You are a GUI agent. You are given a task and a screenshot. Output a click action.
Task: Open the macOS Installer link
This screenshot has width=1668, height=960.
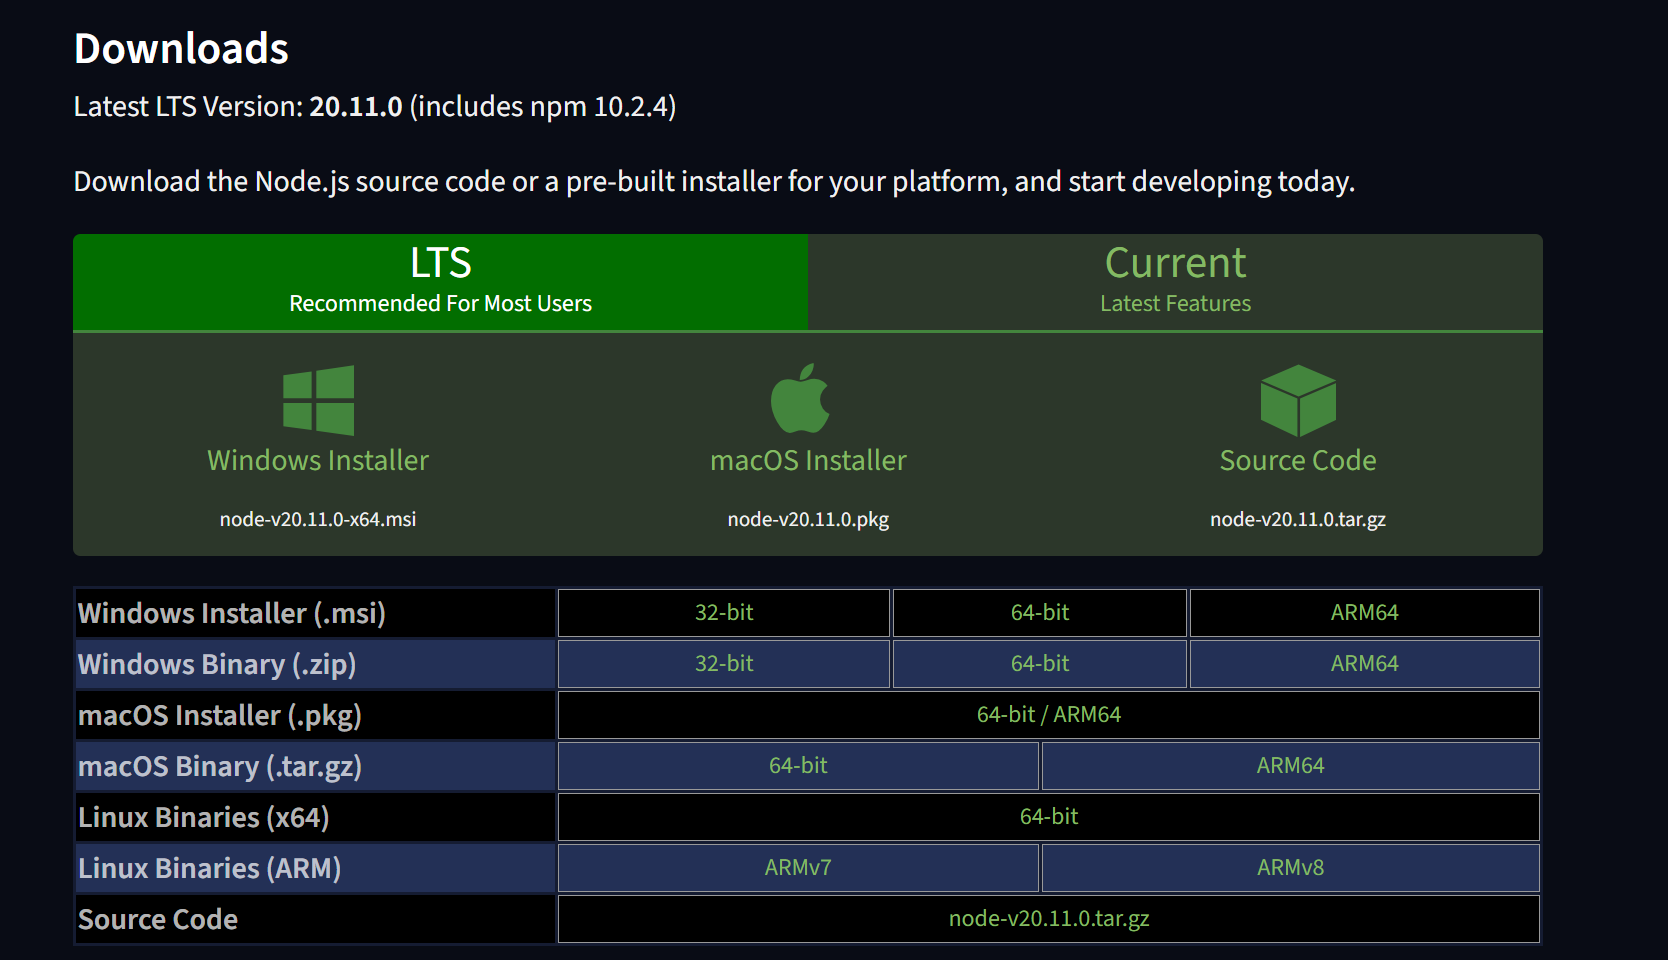point(808,460)
